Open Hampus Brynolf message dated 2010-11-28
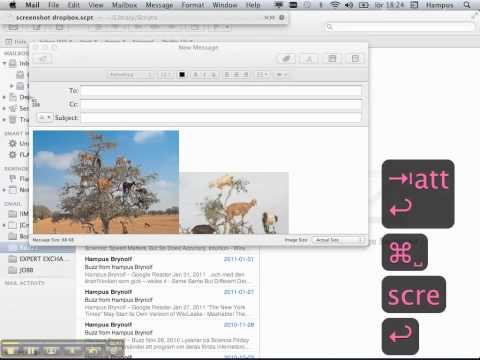The image size is (480, 360). (169, 335)
